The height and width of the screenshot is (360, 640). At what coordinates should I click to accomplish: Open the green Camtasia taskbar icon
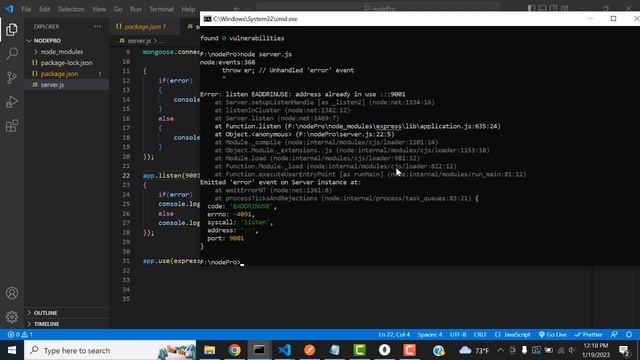point(360,350)
